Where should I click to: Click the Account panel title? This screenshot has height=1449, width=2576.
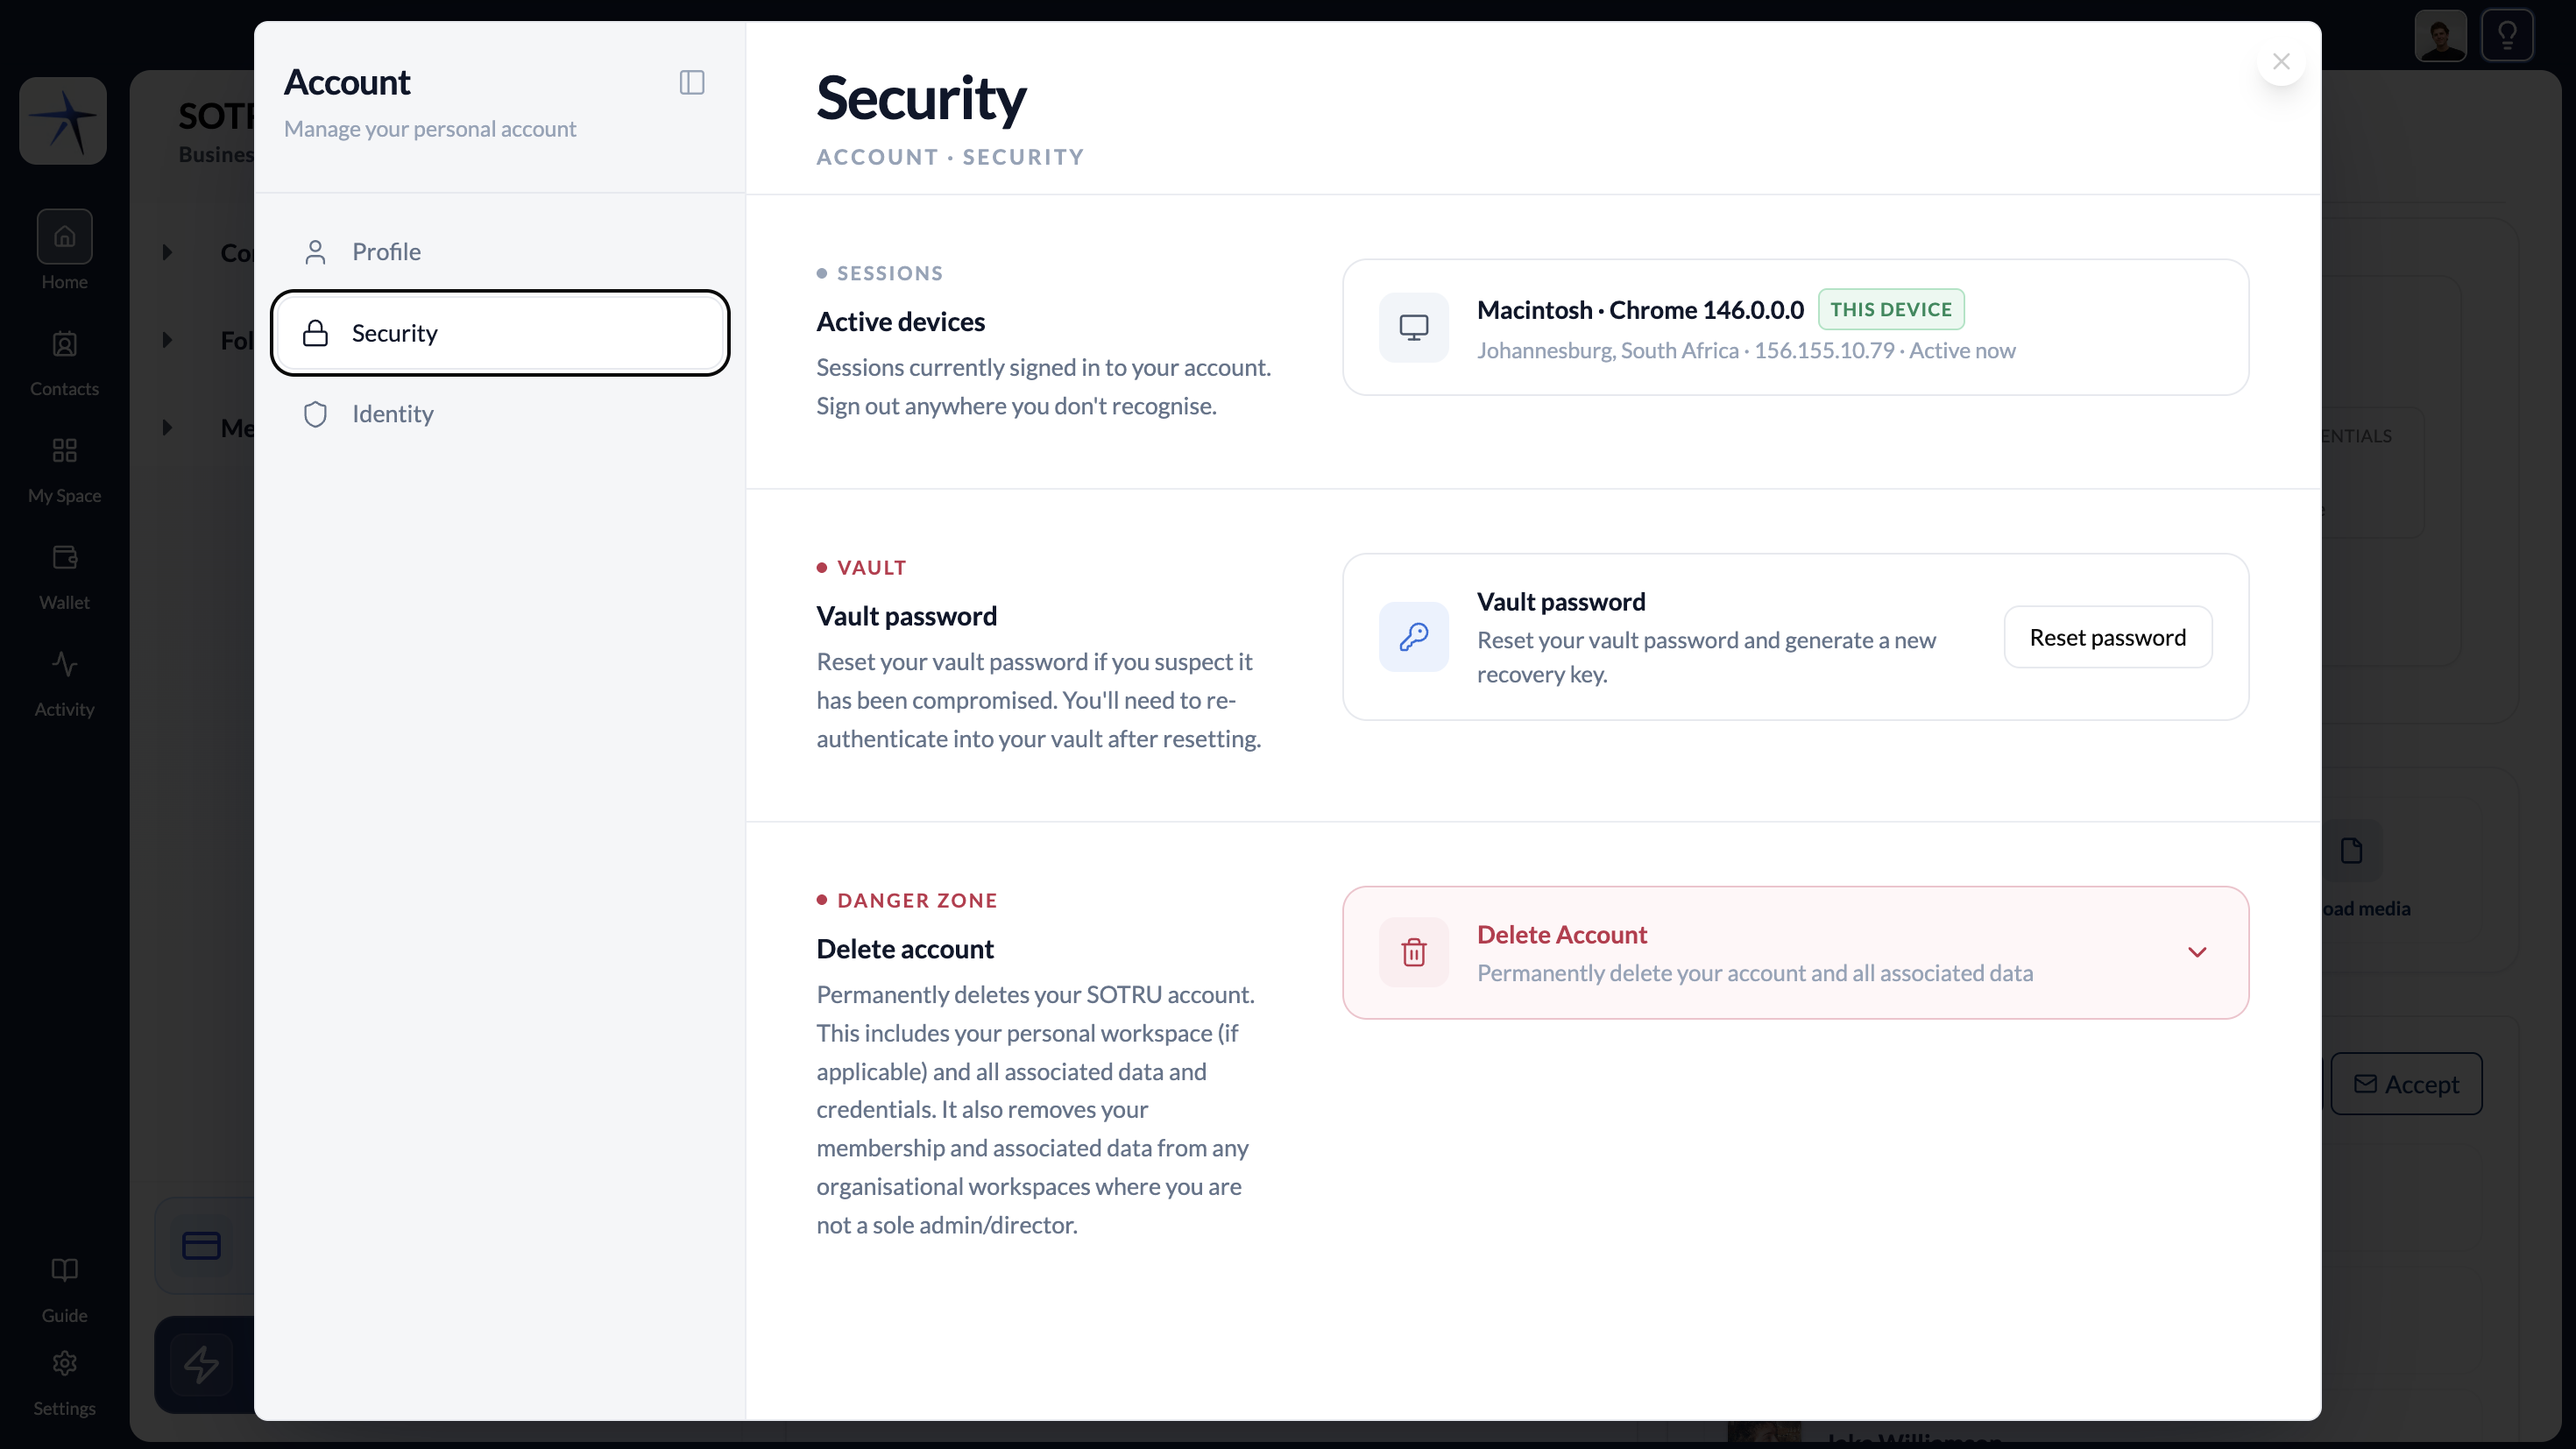(347, 82)
